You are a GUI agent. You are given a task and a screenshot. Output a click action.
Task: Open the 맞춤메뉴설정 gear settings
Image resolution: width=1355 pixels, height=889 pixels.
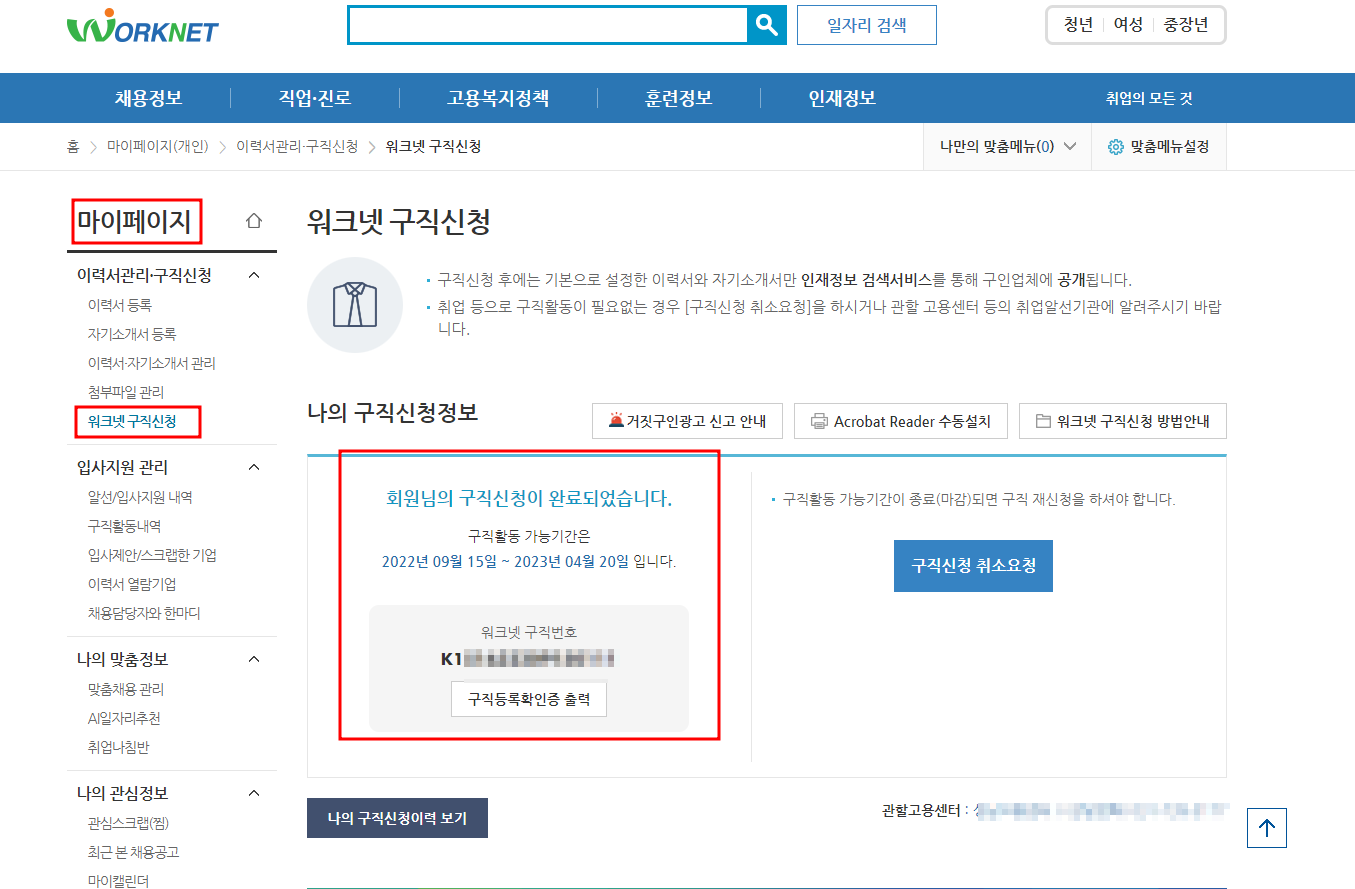click(1159, 147)
